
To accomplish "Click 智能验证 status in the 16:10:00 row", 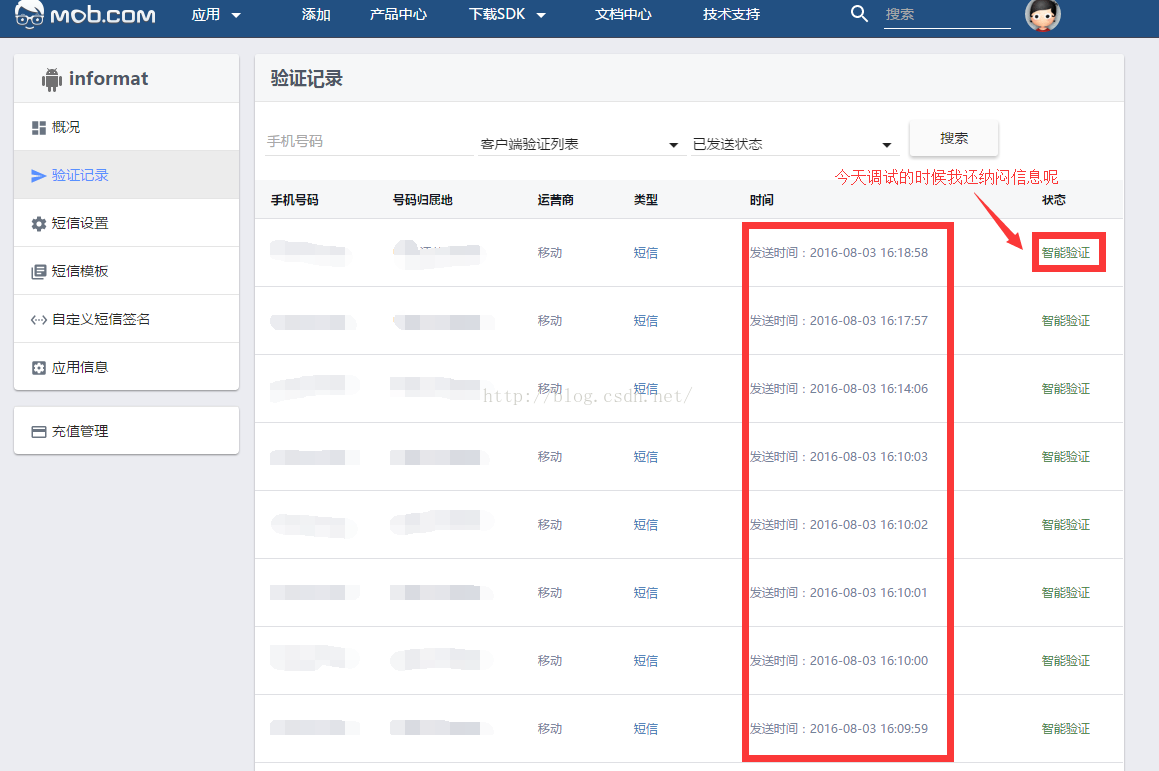I will click(1065, 661).
